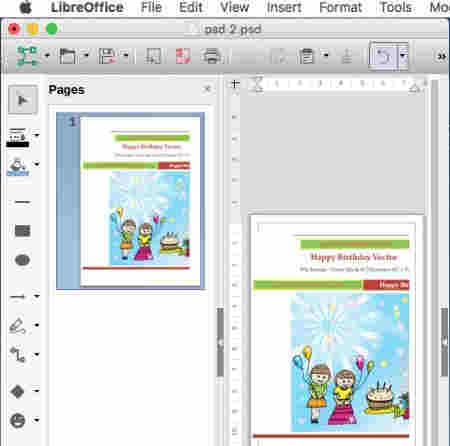
Task: Click the Print icon
Action: (212, 56)
